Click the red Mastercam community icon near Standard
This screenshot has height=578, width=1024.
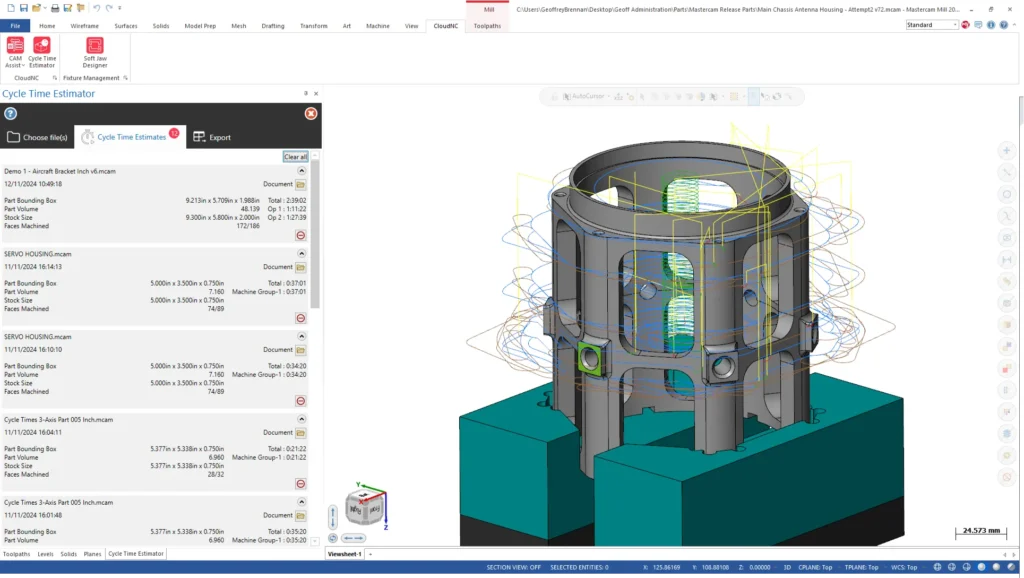coord(965,25)
